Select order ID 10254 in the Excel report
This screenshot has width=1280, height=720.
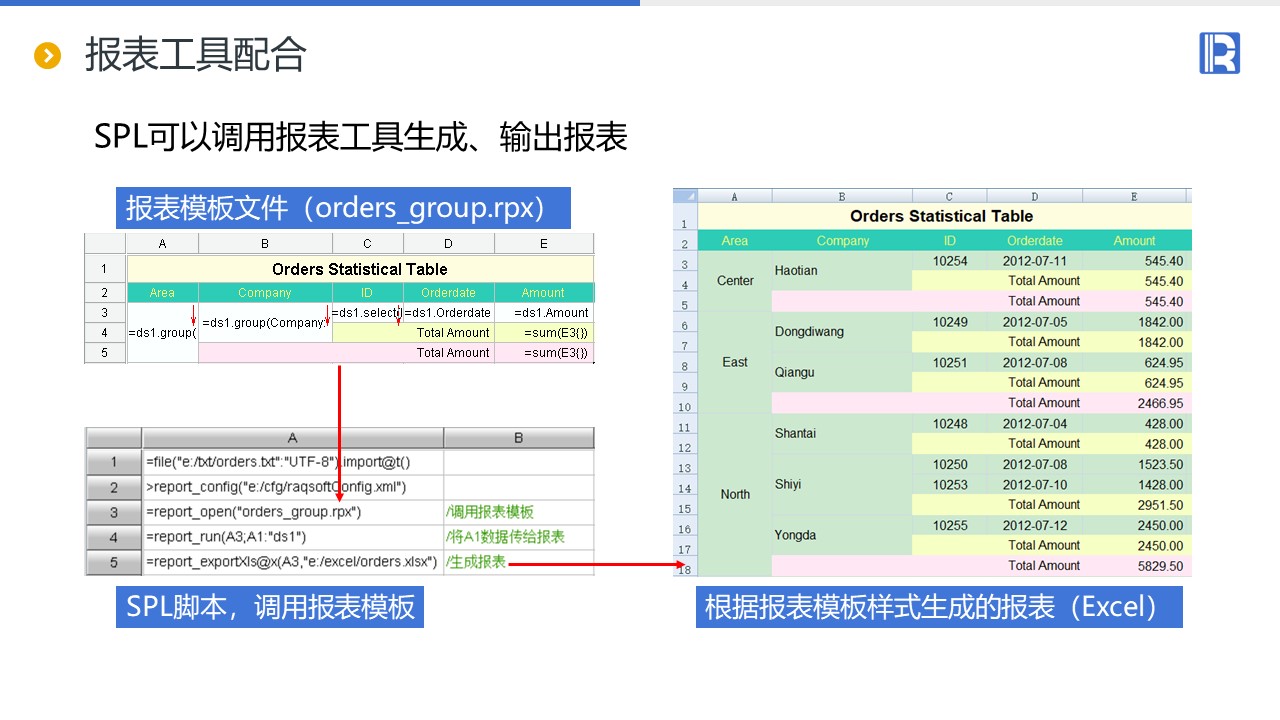click(950, 261)
